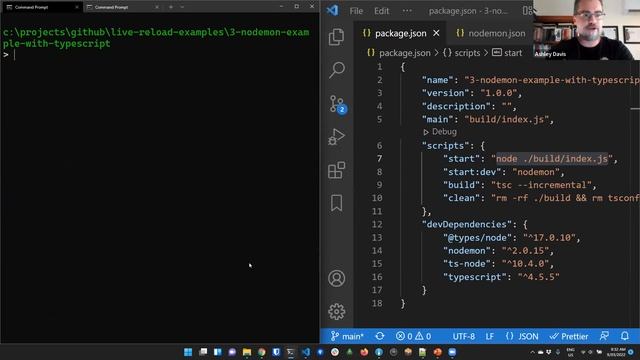Click the main* git branch indicator
Image resolution: width=640 pixels, height=360 pixels.
(347, 336)
